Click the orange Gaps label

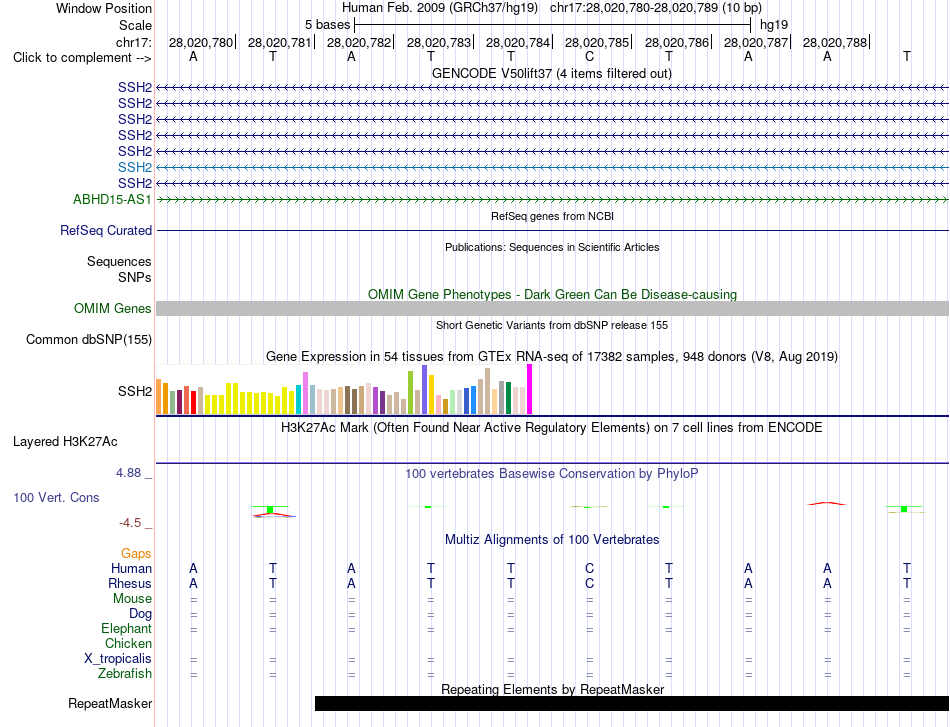pos(136,553)
